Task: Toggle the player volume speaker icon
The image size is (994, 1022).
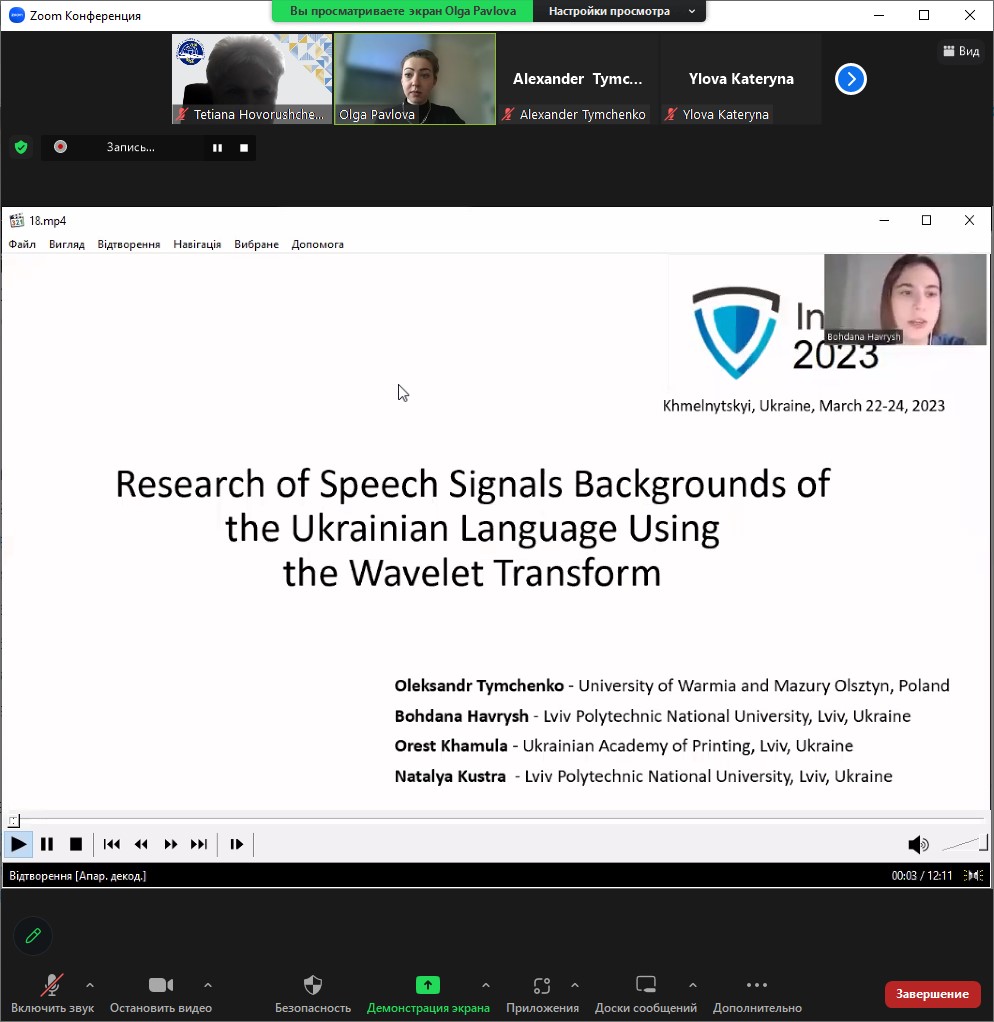Action: (917, 845)
